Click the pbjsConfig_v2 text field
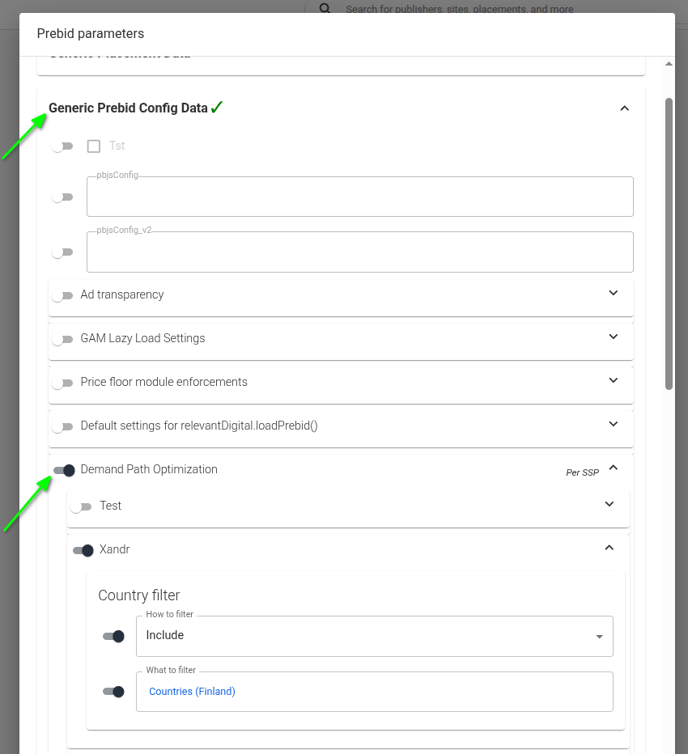This screenshot has width=688, height=754. pos(360,253)
